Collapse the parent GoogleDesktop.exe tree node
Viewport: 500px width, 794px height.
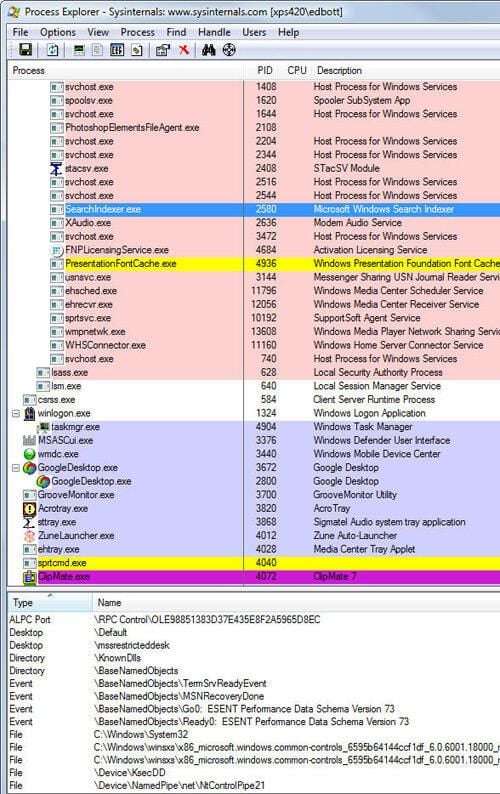coord(16,468)
